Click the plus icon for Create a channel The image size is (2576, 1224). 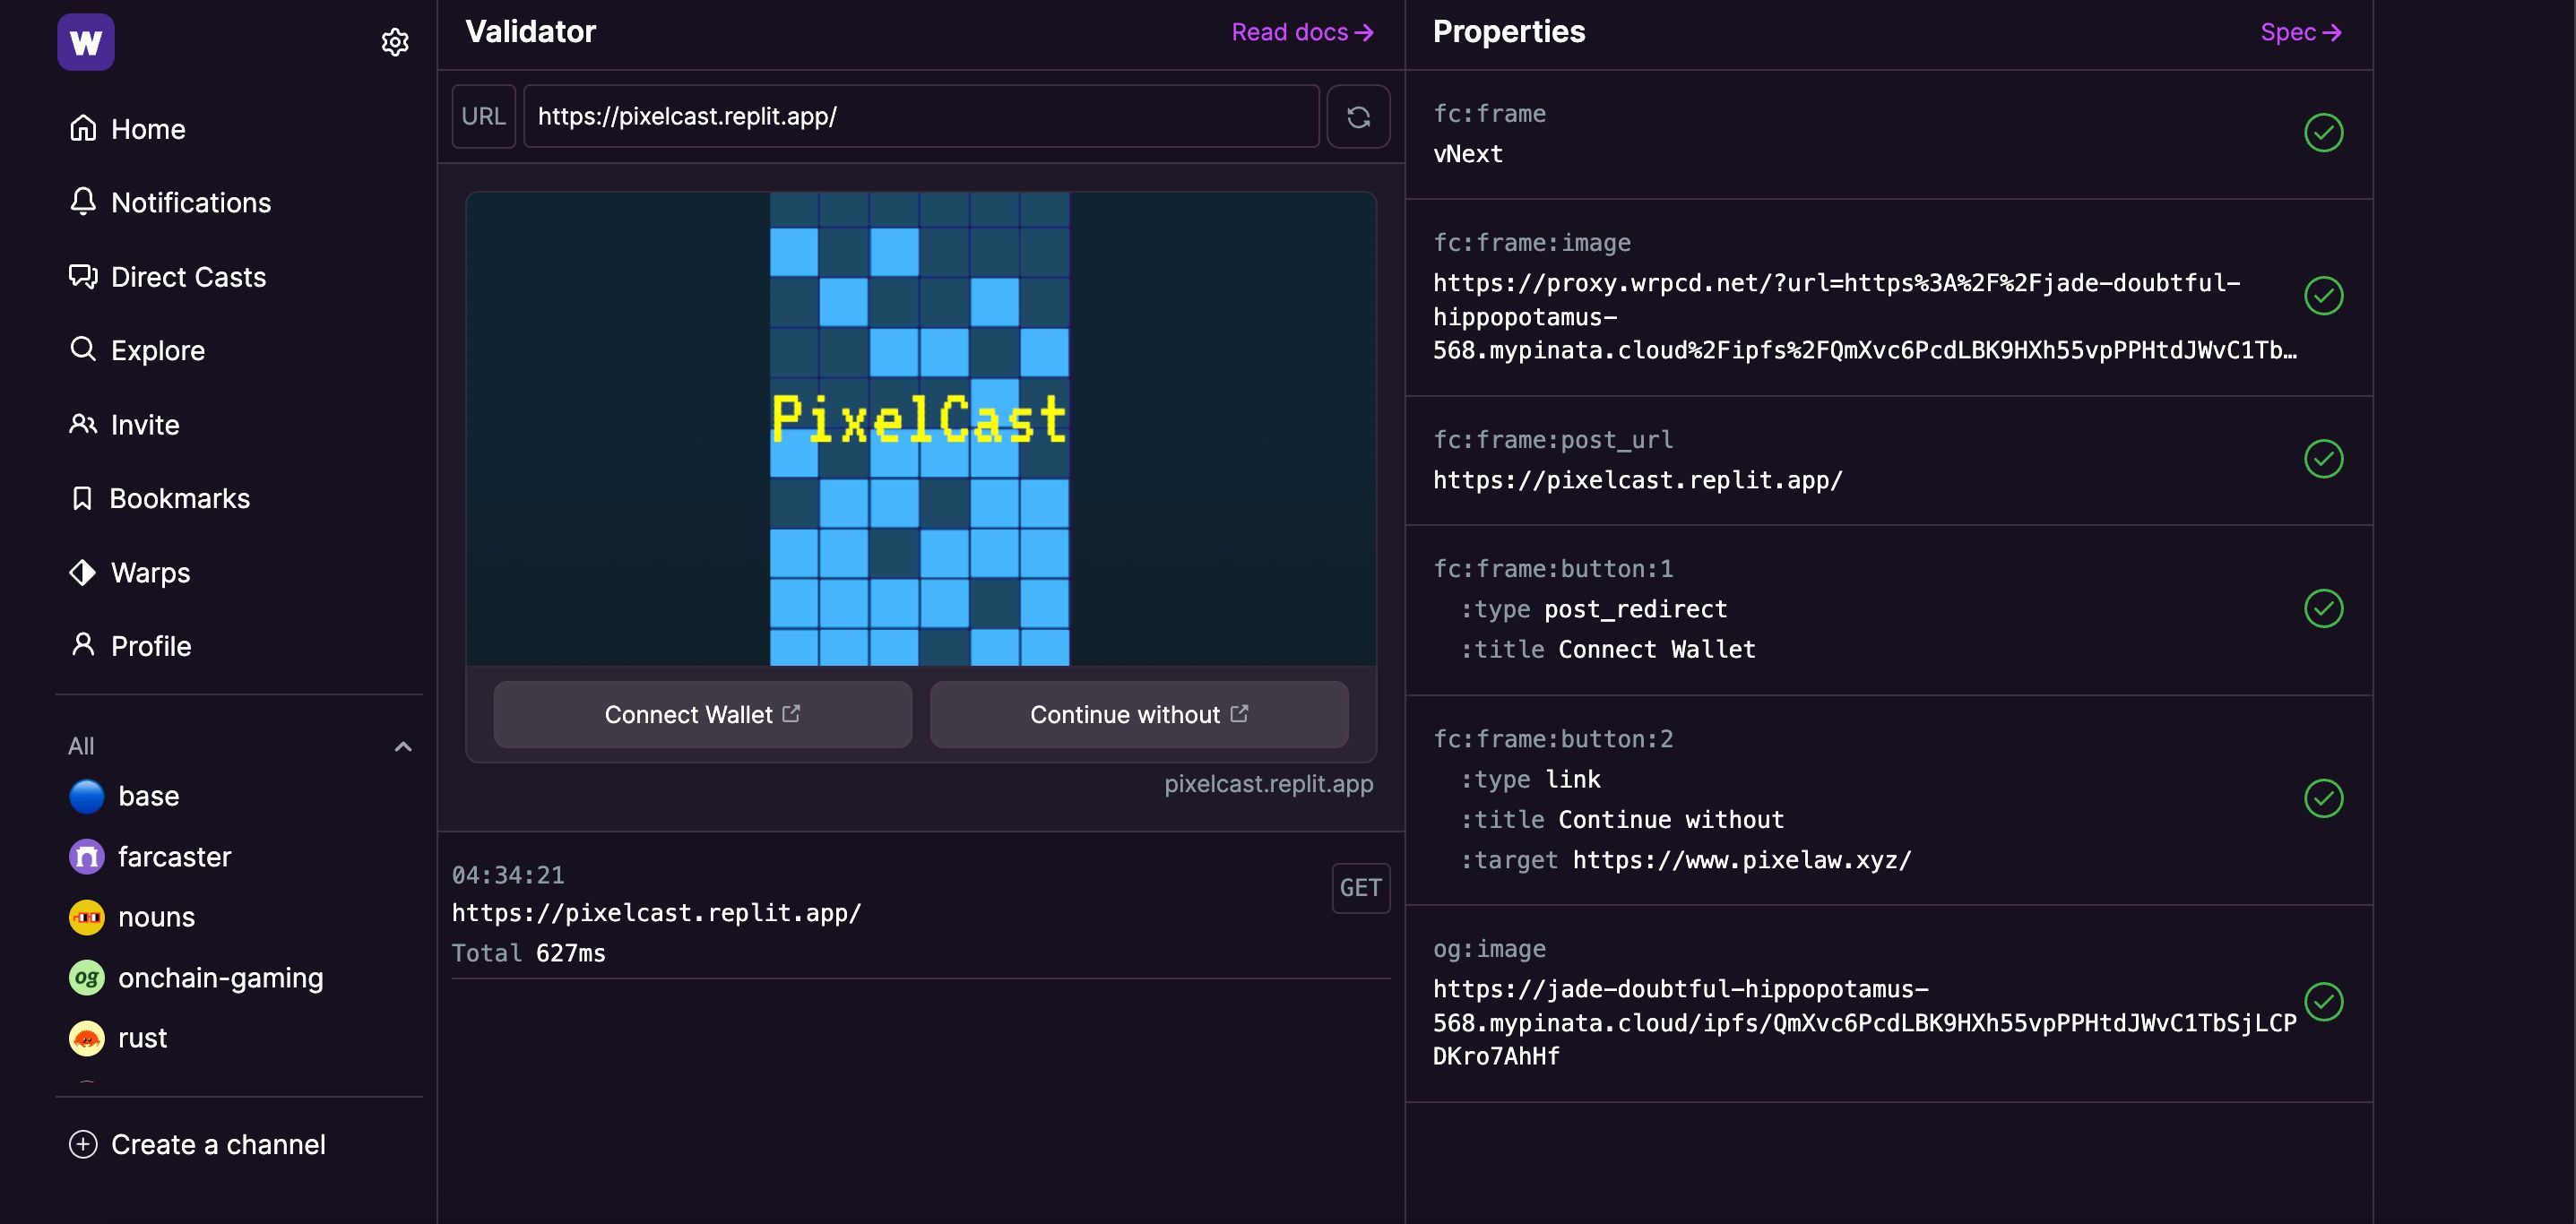(x=83, y=1144)
